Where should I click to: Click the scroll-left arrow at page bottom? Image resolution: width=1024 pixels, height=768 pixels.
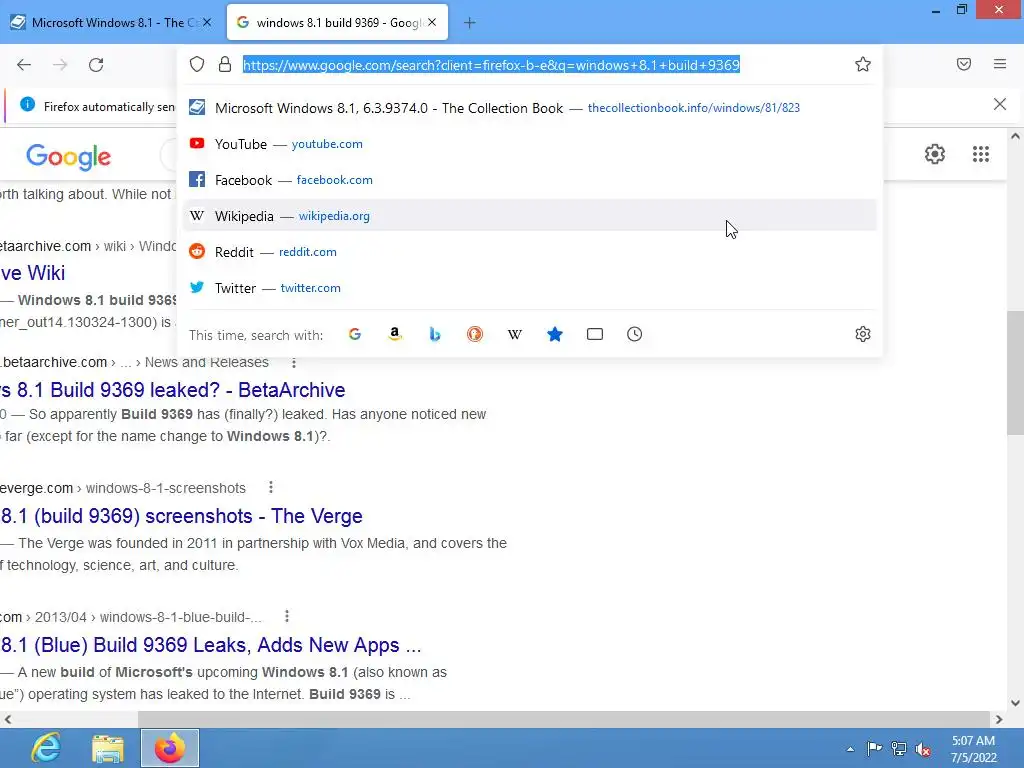[8, 719]
